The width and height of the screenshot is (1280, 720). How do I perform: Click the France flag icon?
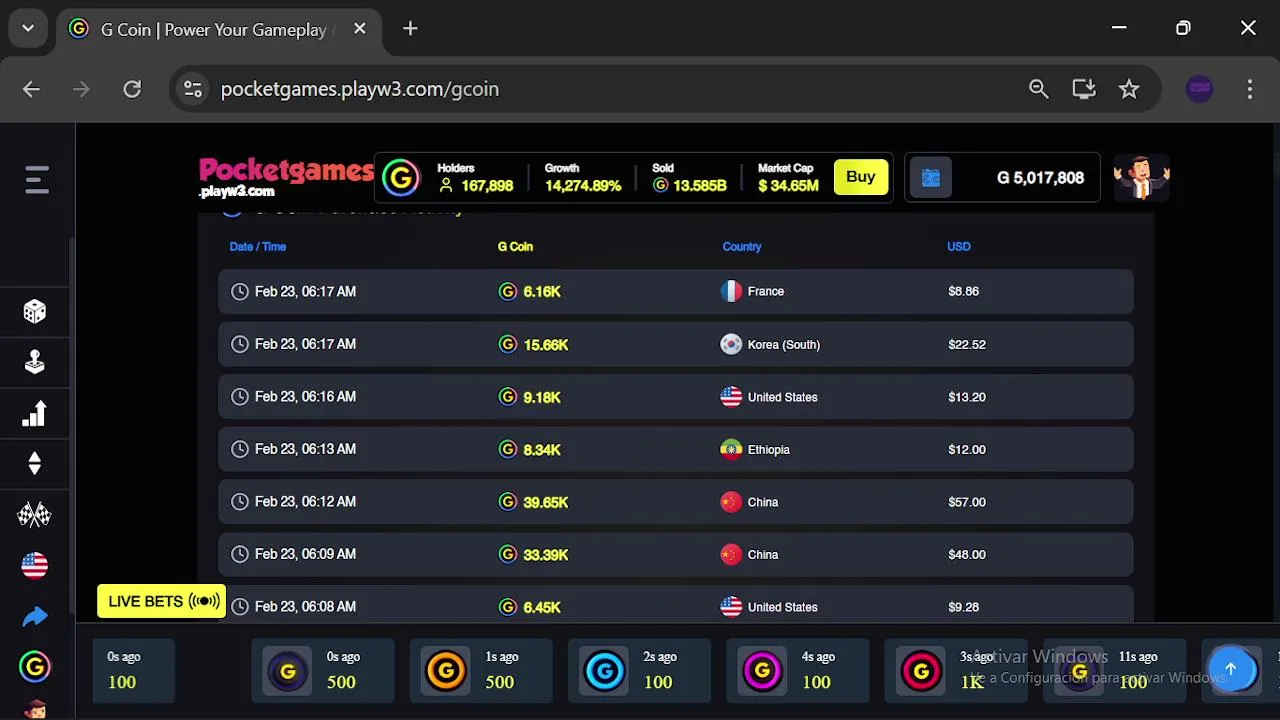(x=731, y=292)
